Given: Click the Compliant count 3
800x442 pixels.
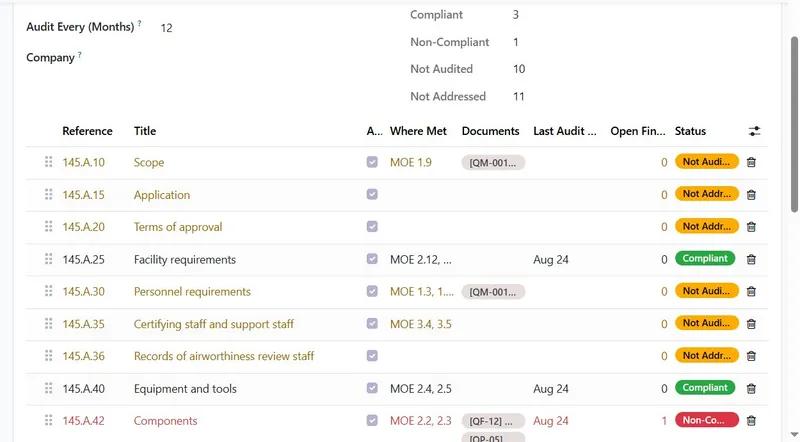Looking at the screenshot, I should pos(516,15).
